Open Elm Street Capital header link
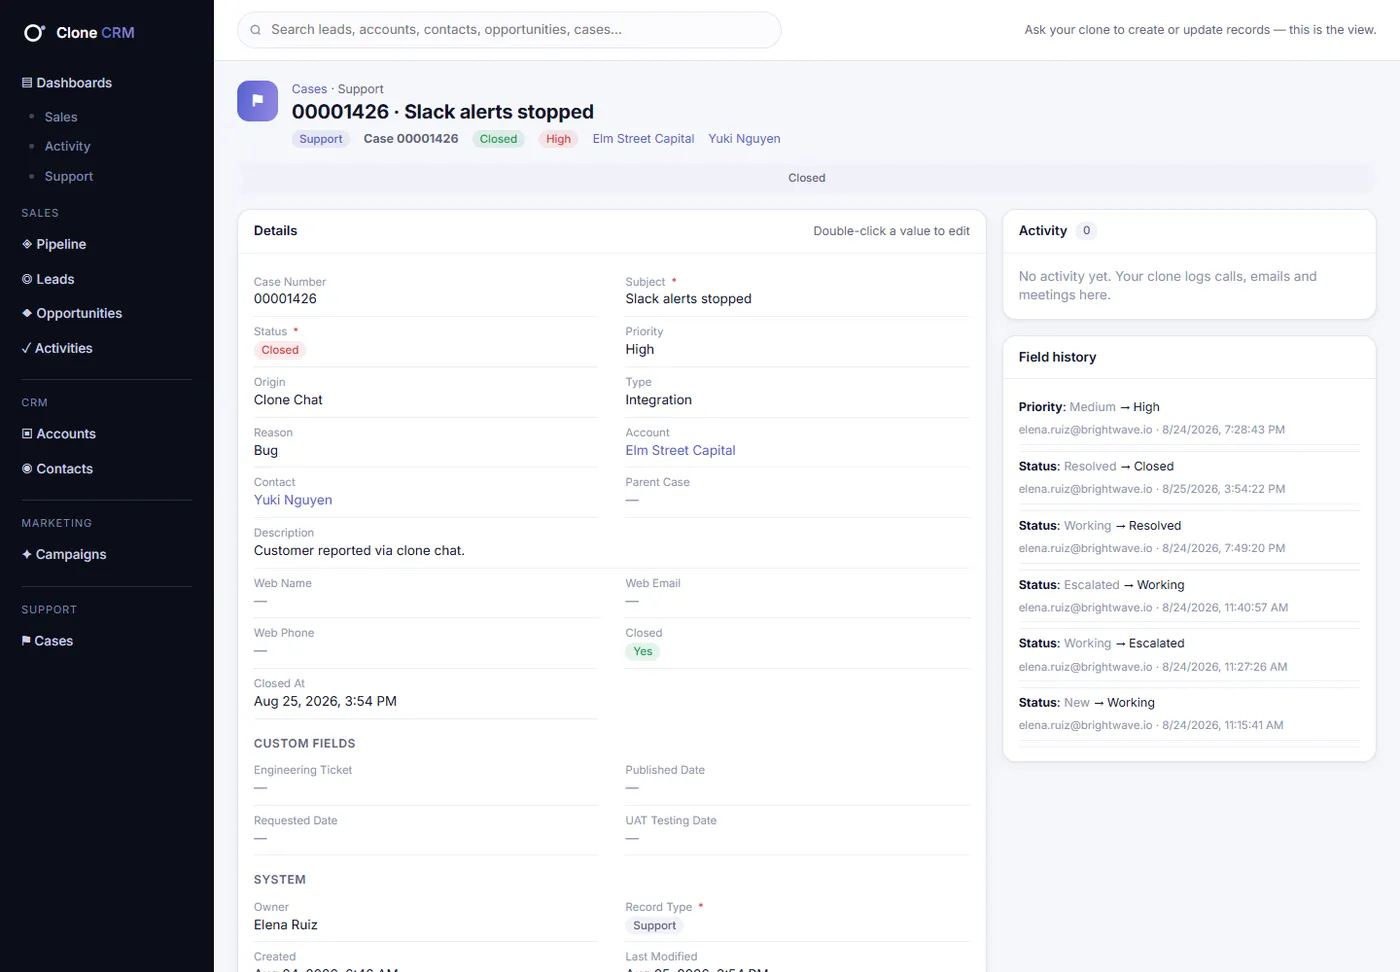The height and width of the screenshot is (972, 1400). tap(643, 139)
